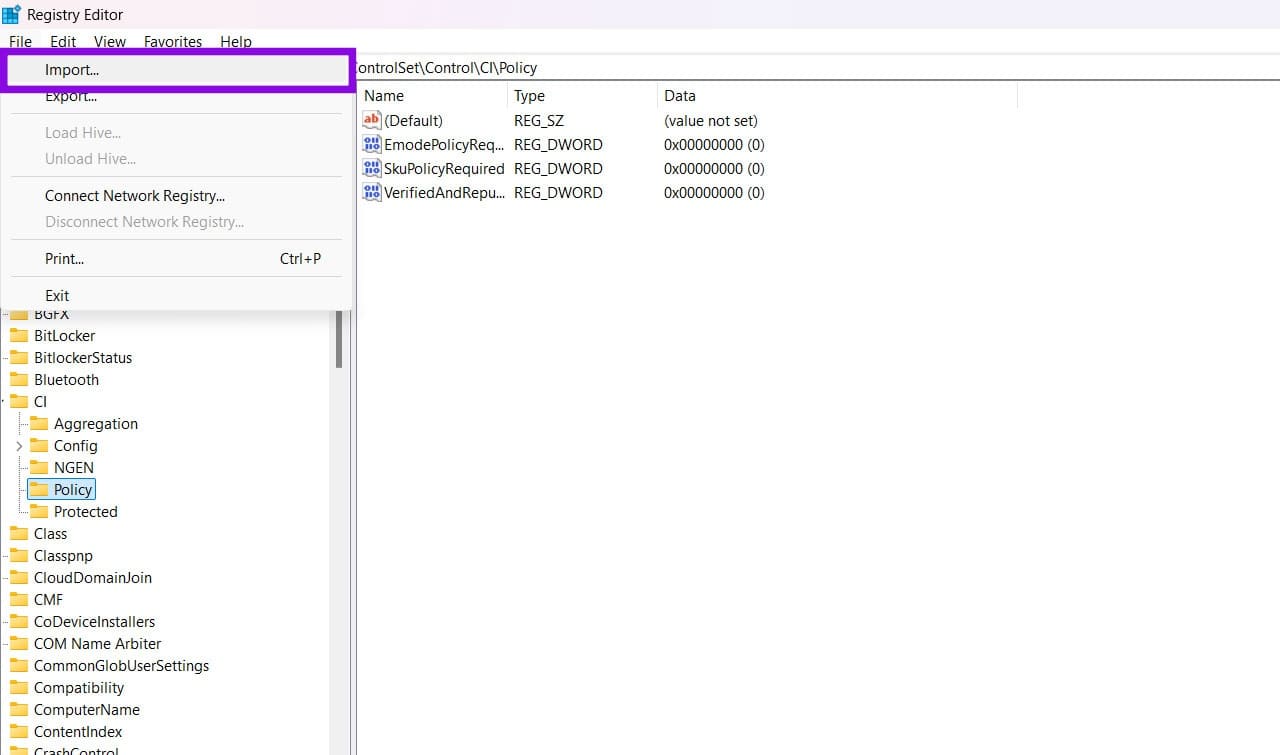Click the CoDeviceInstallers folder icon
Viewport: 1280px width, 755px height.
coord(19,621)
